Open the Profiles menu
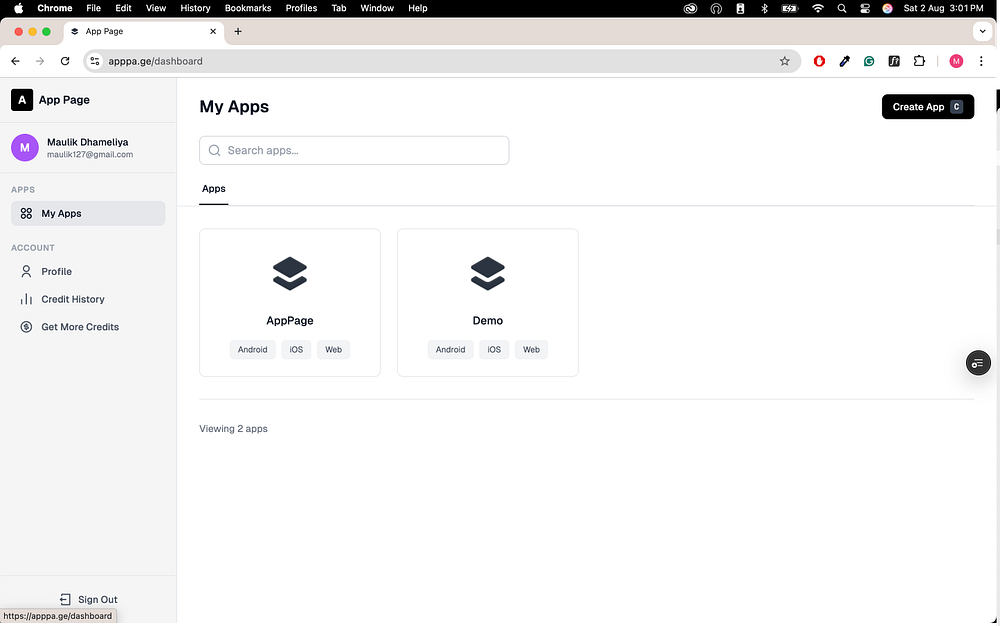Image resolution: width=1000 pixels, height=626 pixels. pyautogui.click(x=302, y=8)
